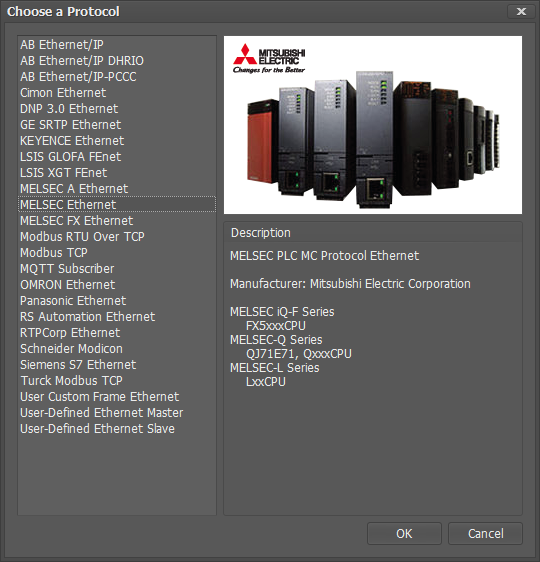Pick DNP 3.0 Ethernet from list
This screenshot has width=540, height=562.
[117, 109]
